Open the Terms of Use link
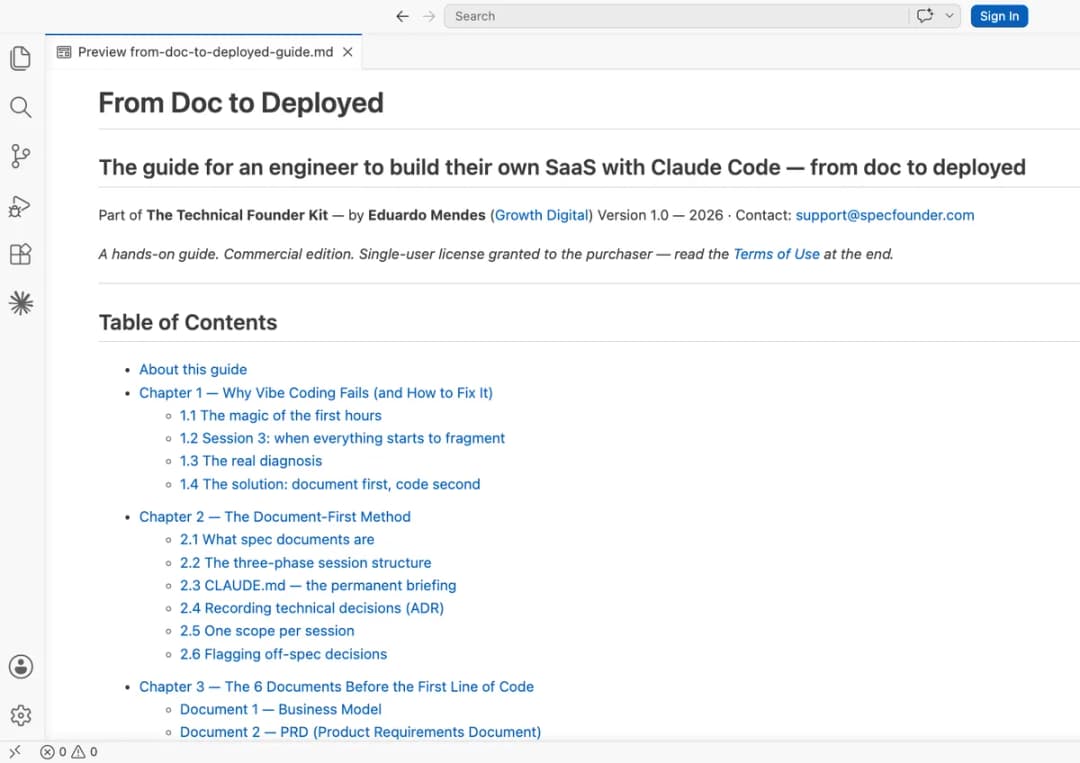1080x763 pixels. 776,254
